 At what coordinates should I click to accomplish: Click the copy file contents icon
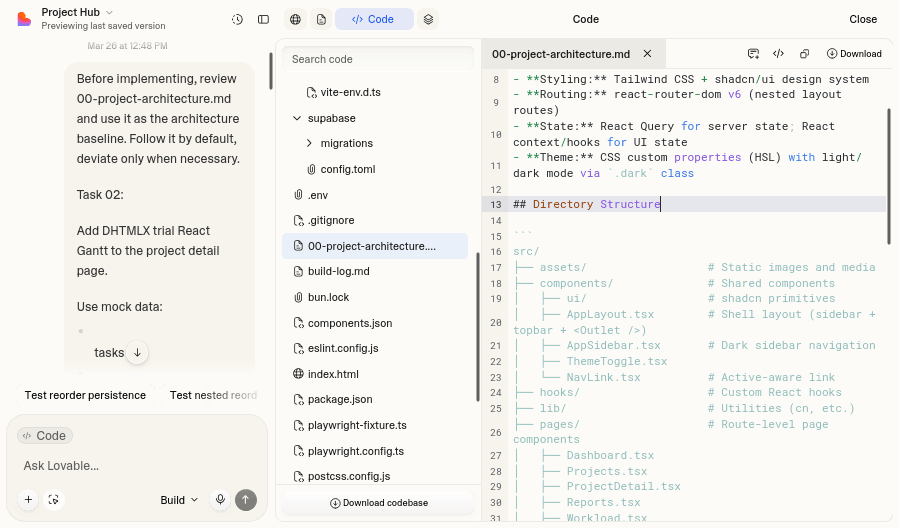804,53
